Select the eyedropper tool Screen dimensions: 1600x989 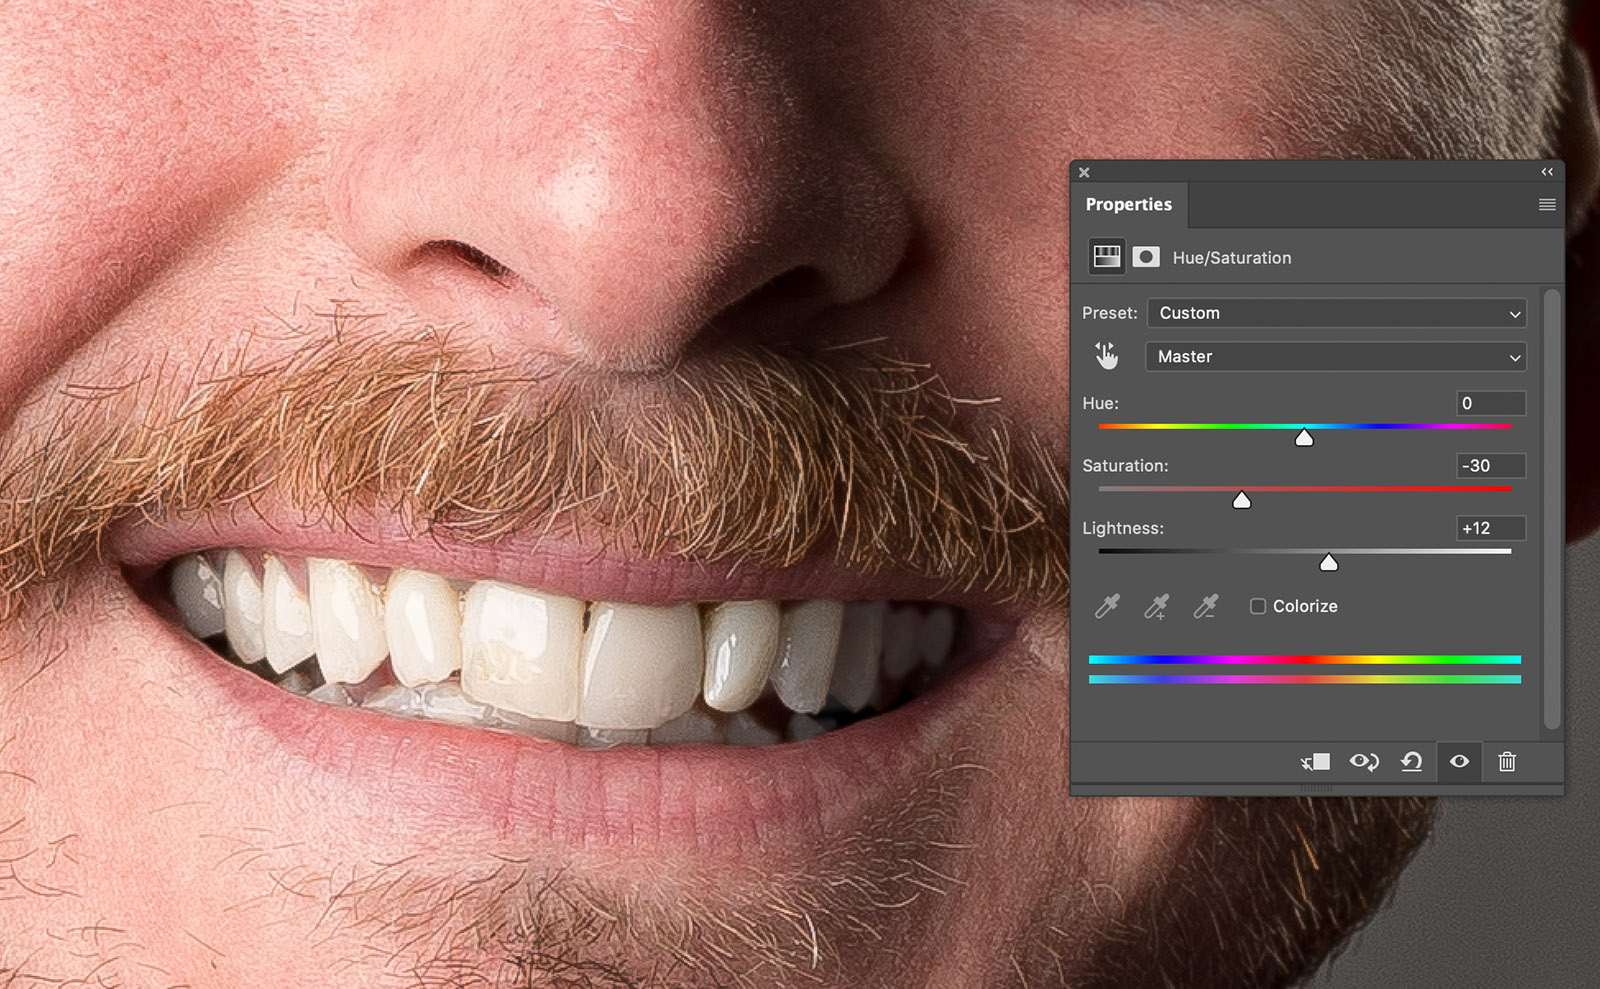click(1107, 606)
